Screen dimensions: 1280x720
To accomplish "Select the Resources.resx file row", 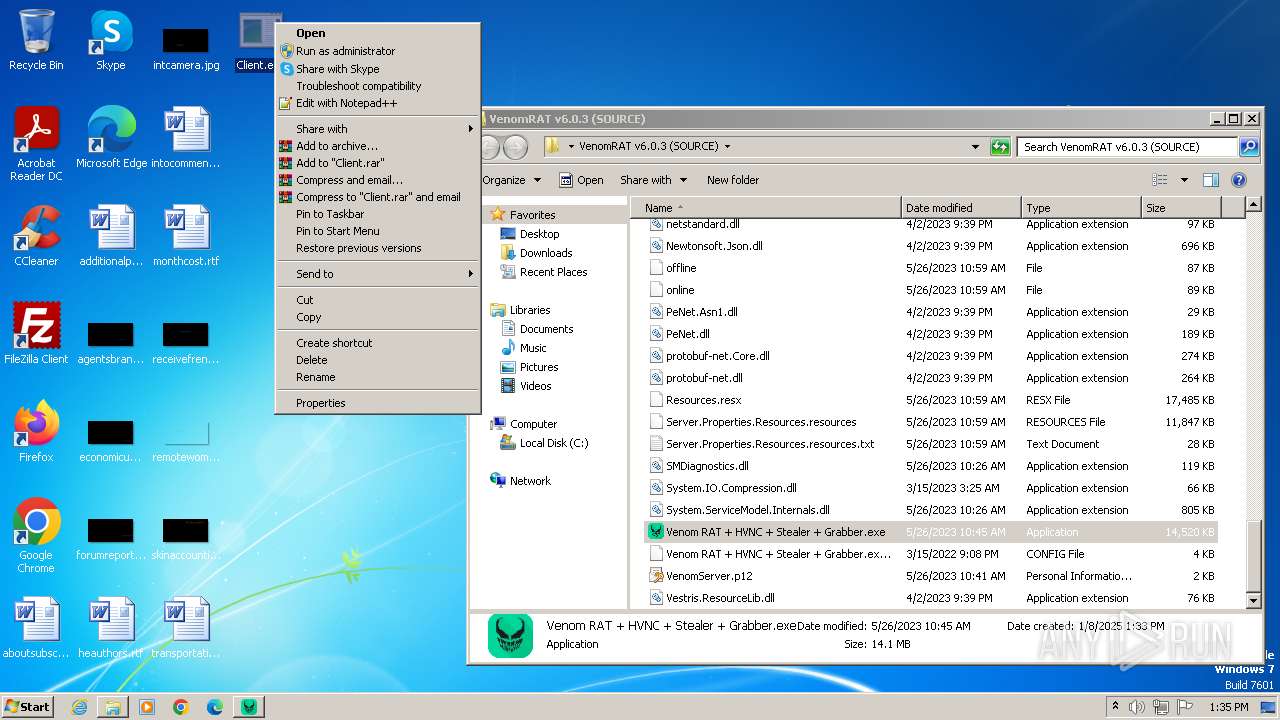I will click(x=704, y=400).
